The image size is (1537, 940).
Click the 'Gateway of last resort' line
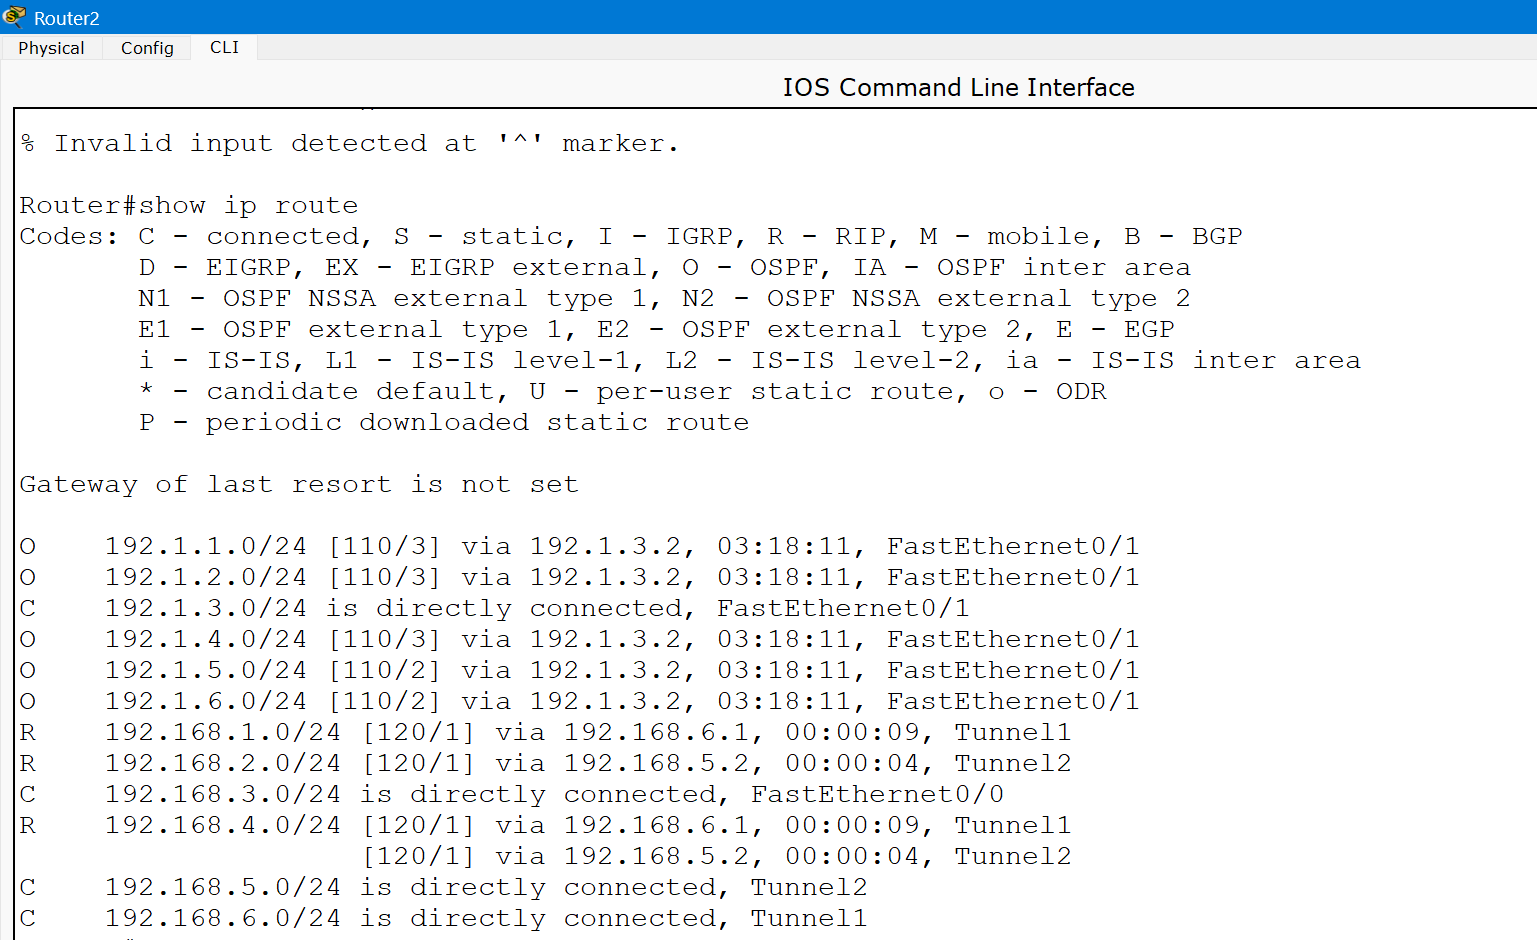298,485
